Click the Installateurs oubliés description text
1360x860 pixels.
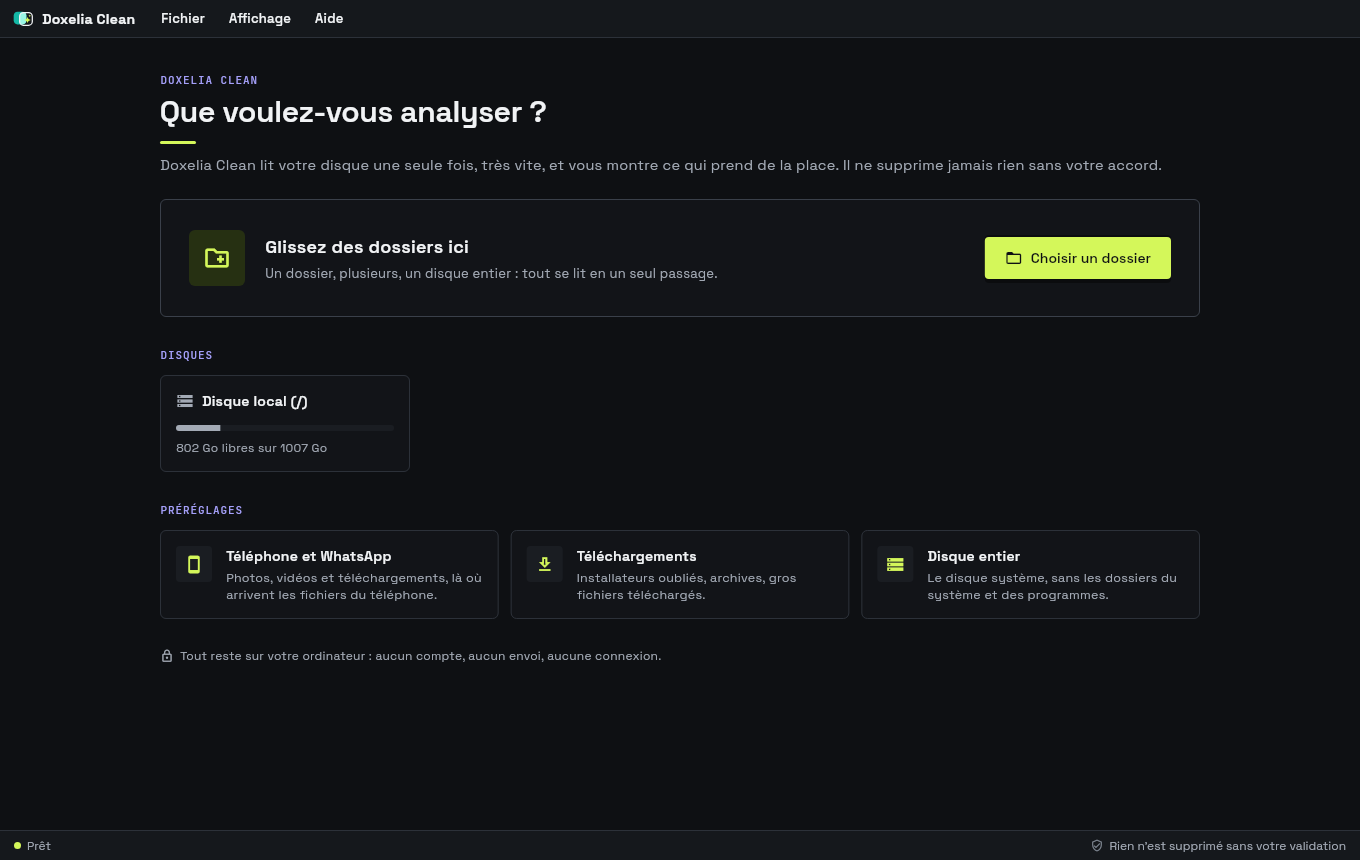click(687, 586)
